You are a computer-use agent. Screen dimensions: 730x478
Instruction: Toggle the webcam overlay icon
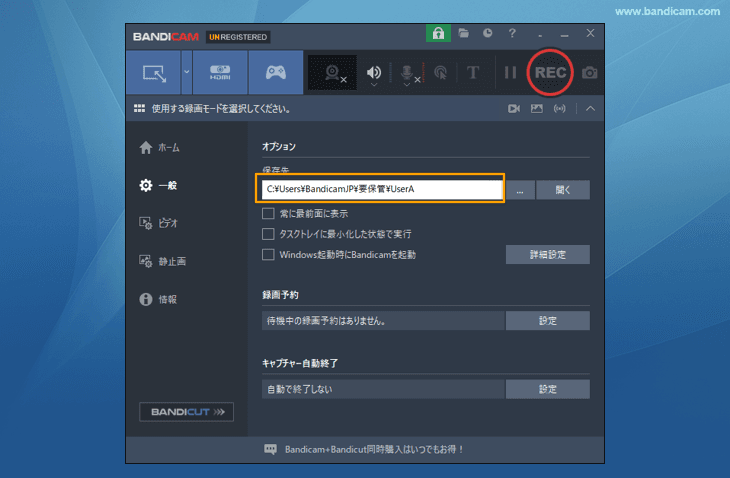pos(332,73)
